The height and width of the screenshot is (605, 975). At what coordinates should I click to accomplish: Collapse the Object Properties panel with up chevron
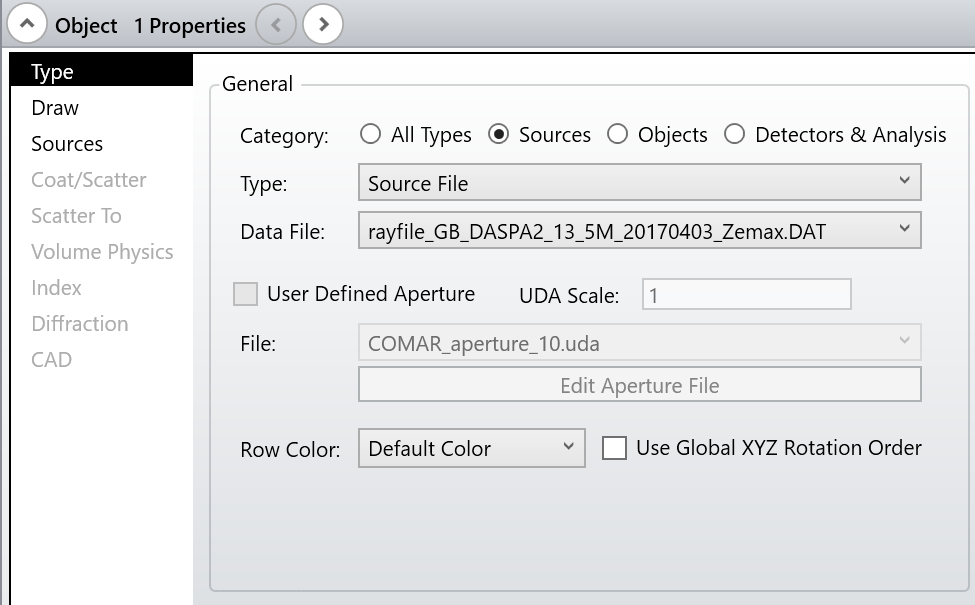tap(27, 24)
